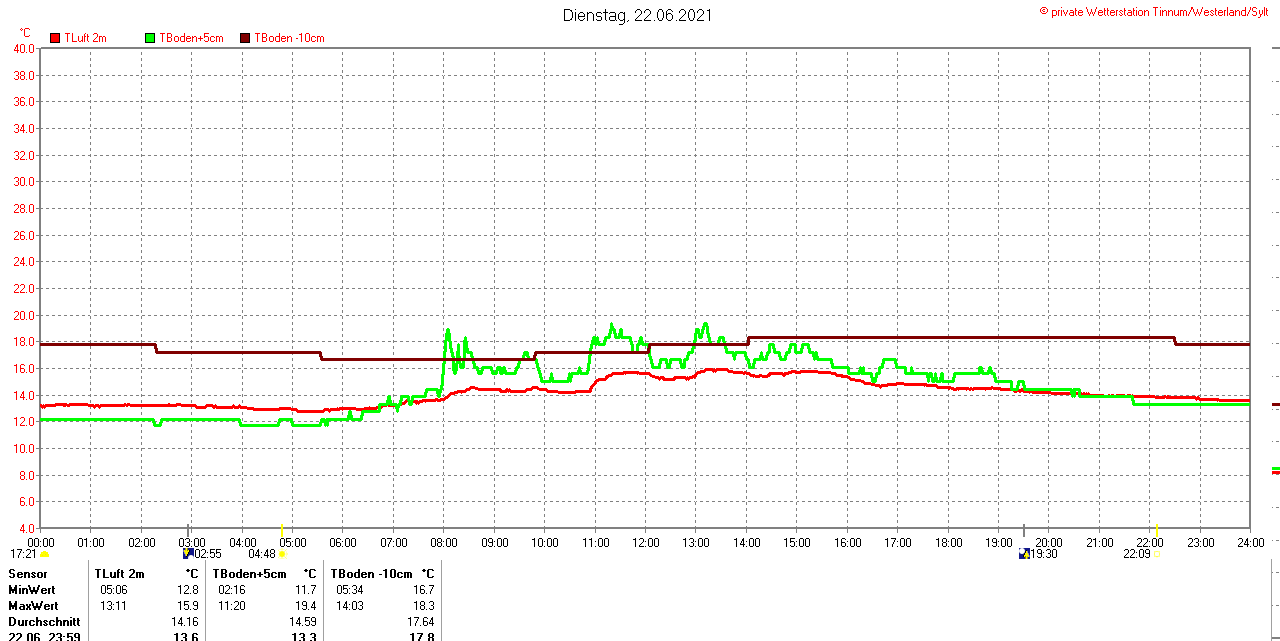Click the sunset icon beside 22:09
The height and width of the screenshot is (641, 1280).
[1157, 554]
